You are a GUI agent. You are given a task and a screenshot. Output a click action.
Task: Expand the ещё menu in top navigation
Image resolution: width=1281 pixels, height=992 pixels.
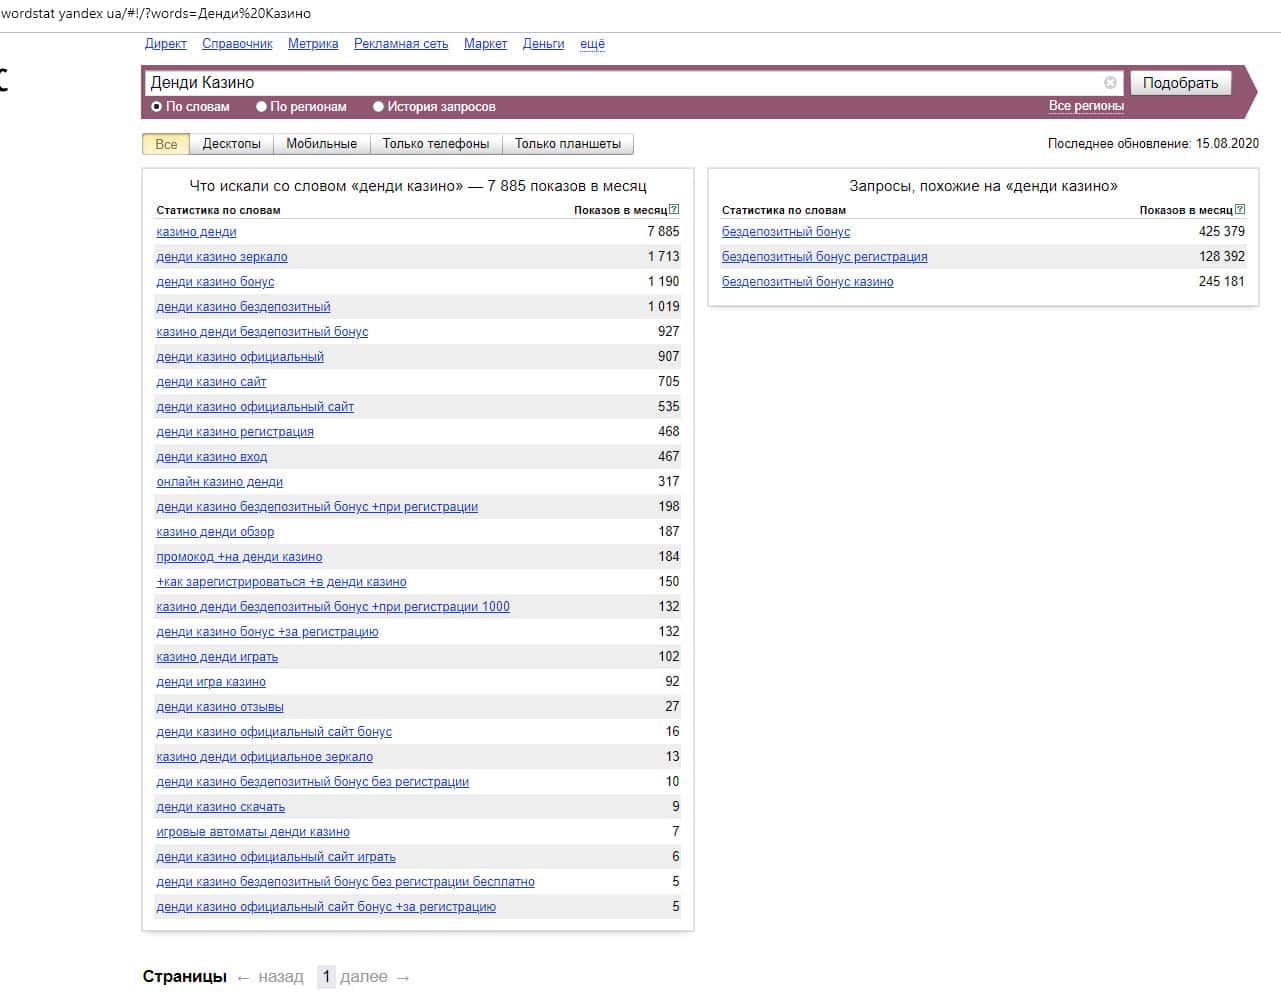pos(592,44)
